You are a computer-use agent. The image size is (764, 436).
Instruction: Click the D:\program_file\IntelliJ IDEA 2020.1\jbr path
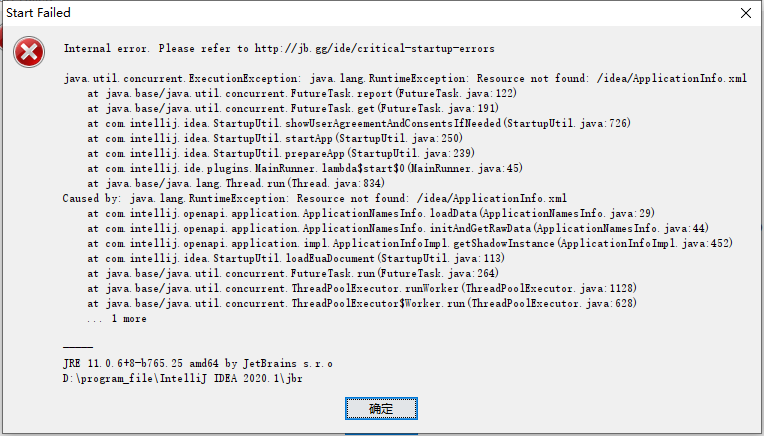(x=183, y=379)
